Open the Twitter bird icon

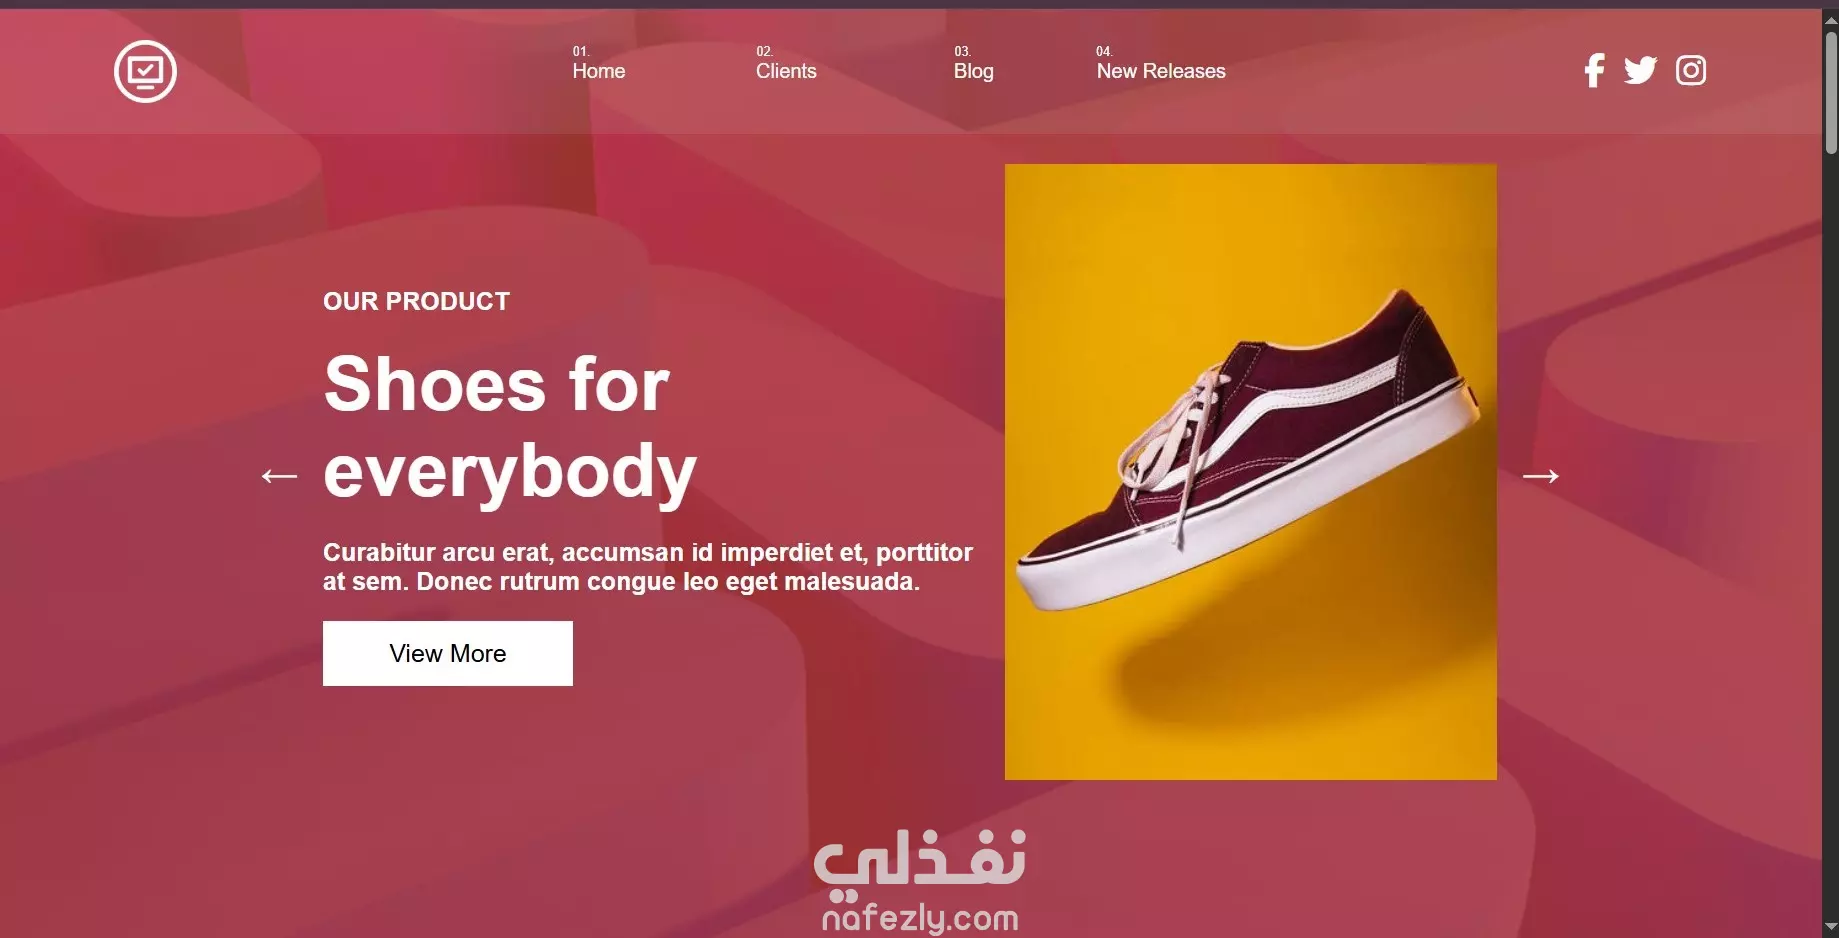pos(1640,70)
